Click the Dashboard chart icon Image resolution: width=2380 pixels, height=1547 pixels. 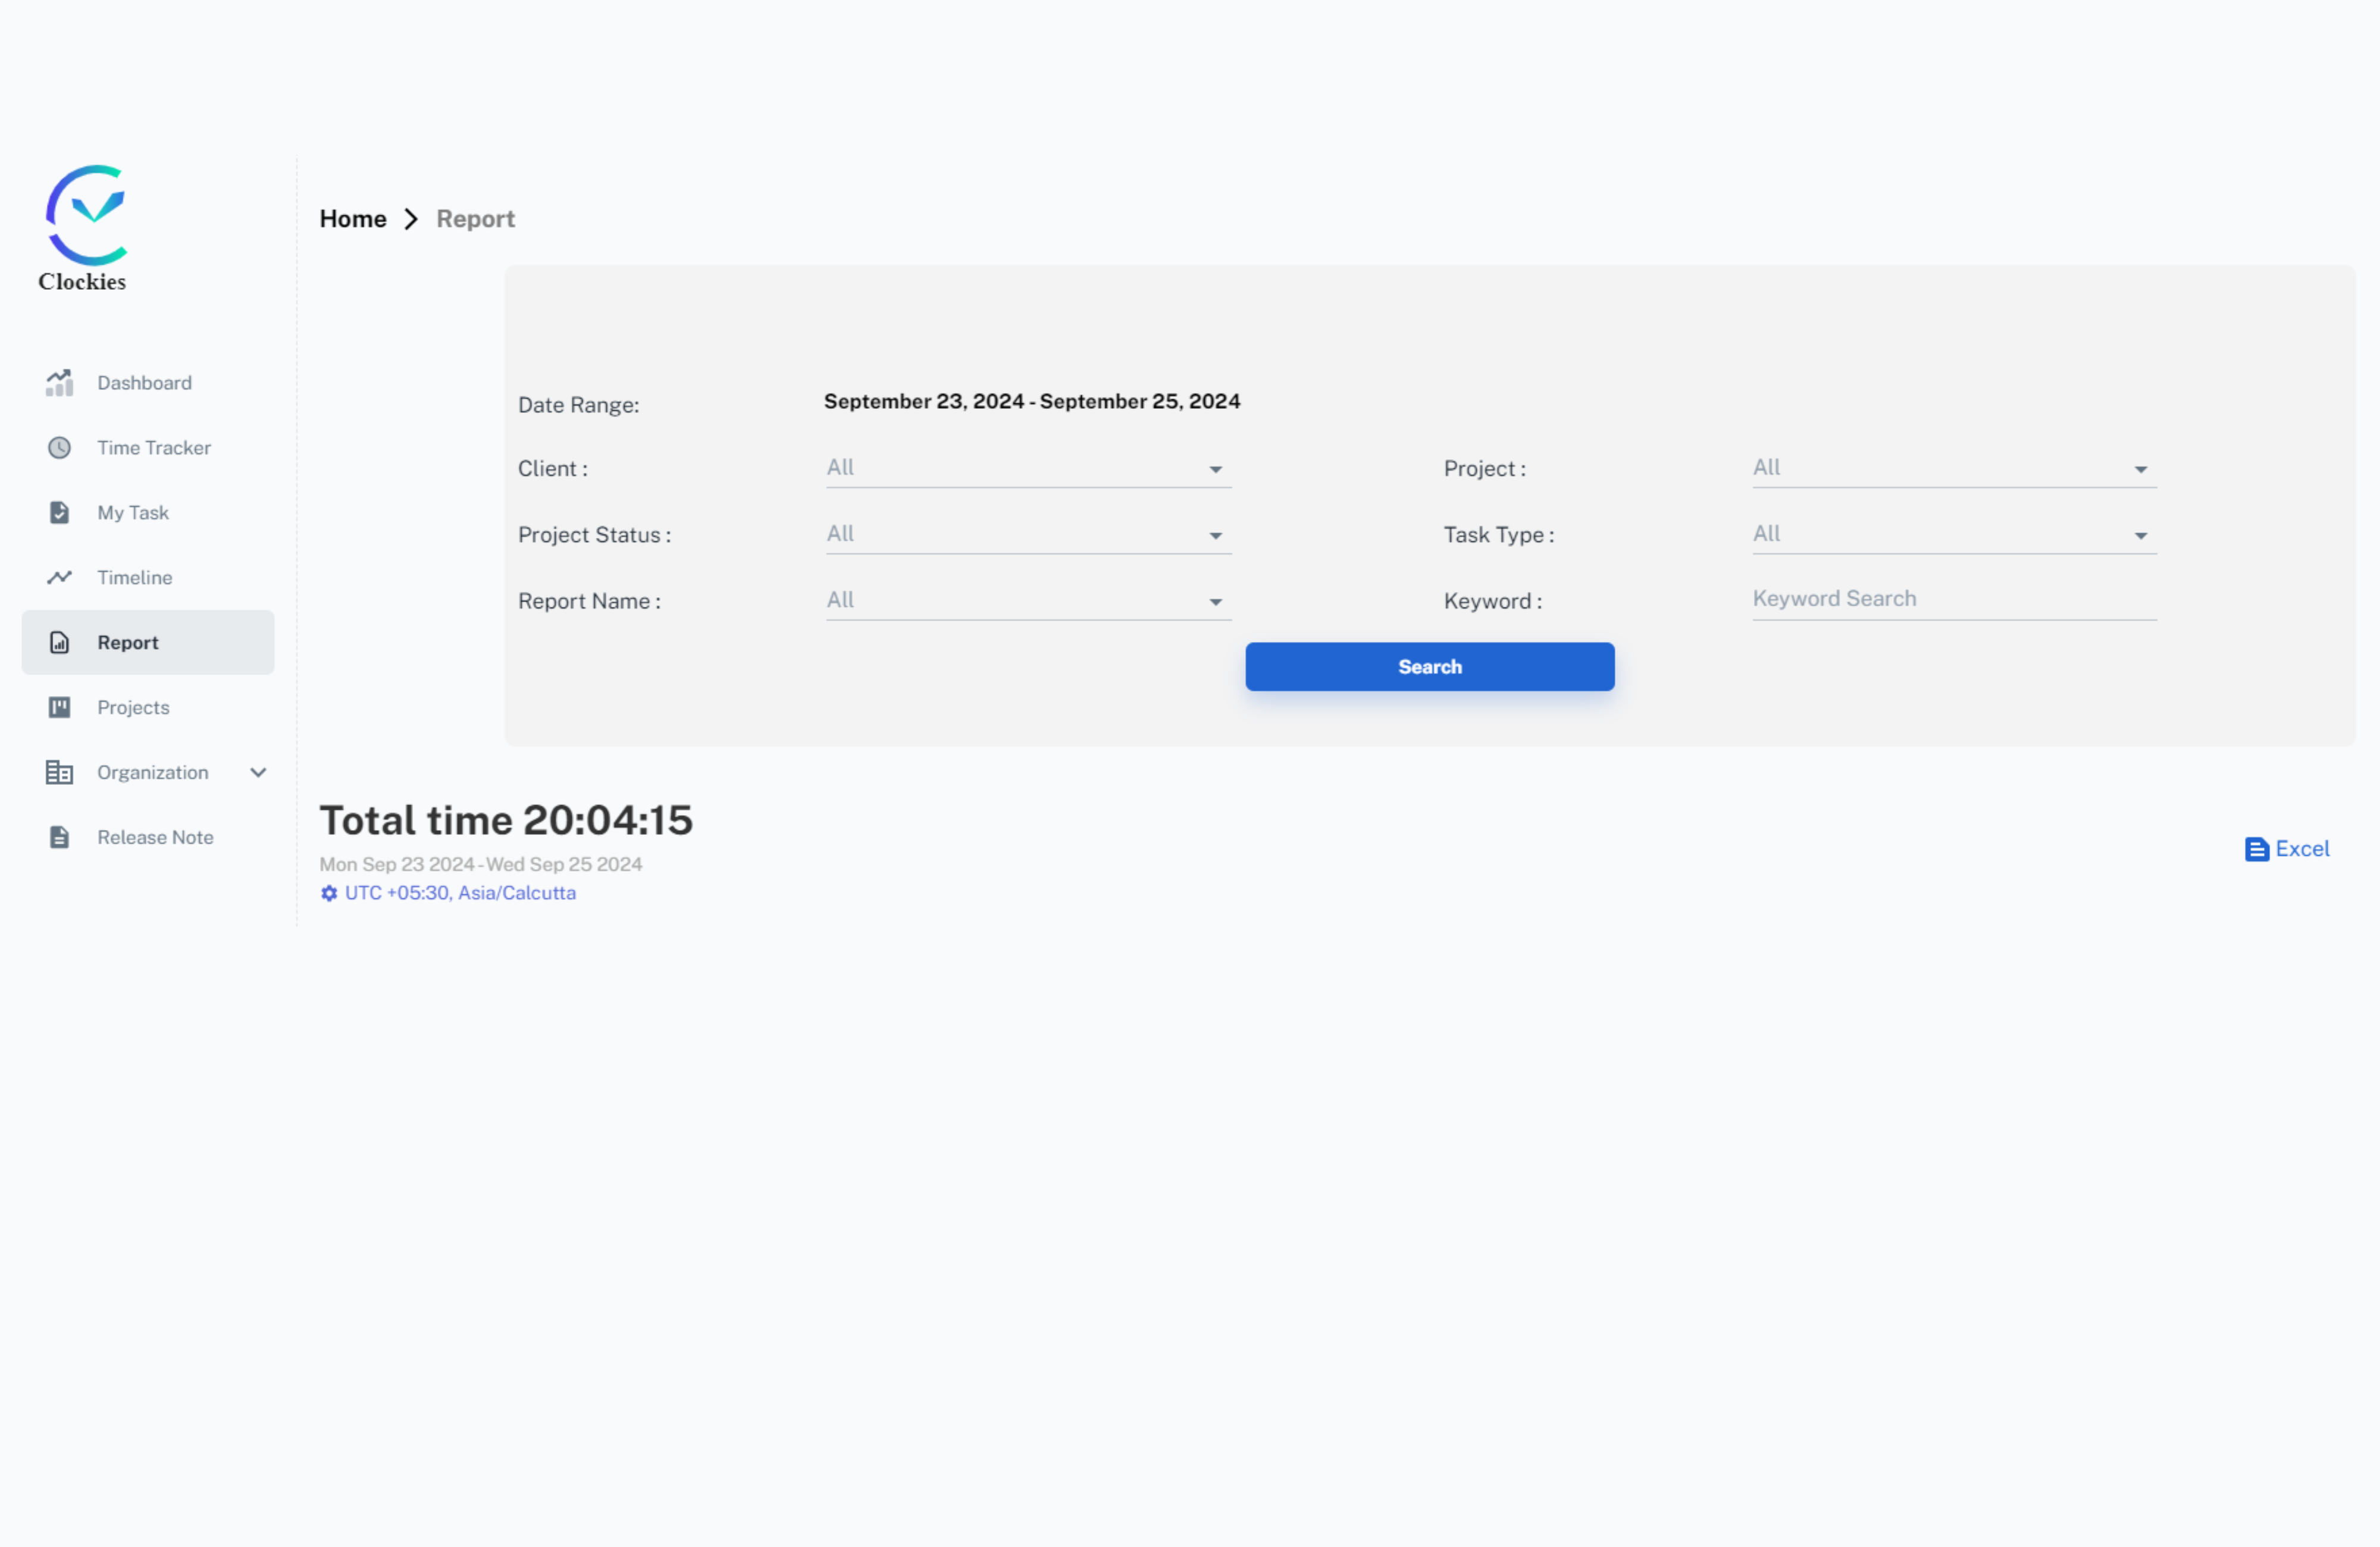(x=59, y=383)
